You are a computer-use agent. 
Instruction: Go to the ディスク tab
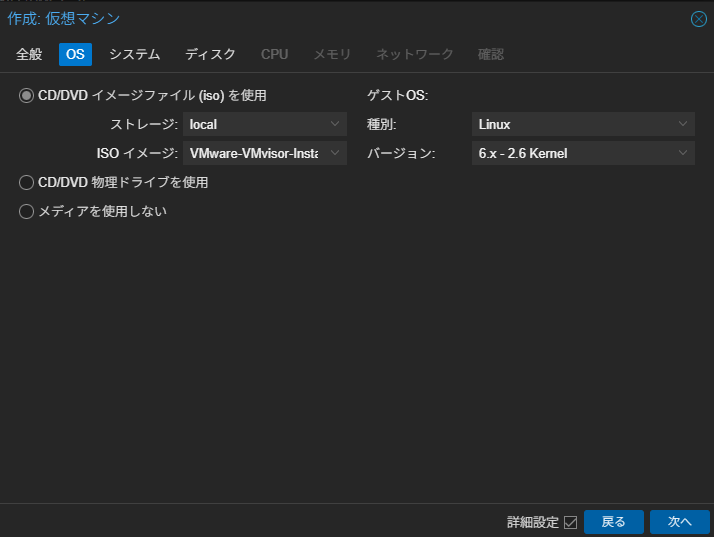coord(210,54)
